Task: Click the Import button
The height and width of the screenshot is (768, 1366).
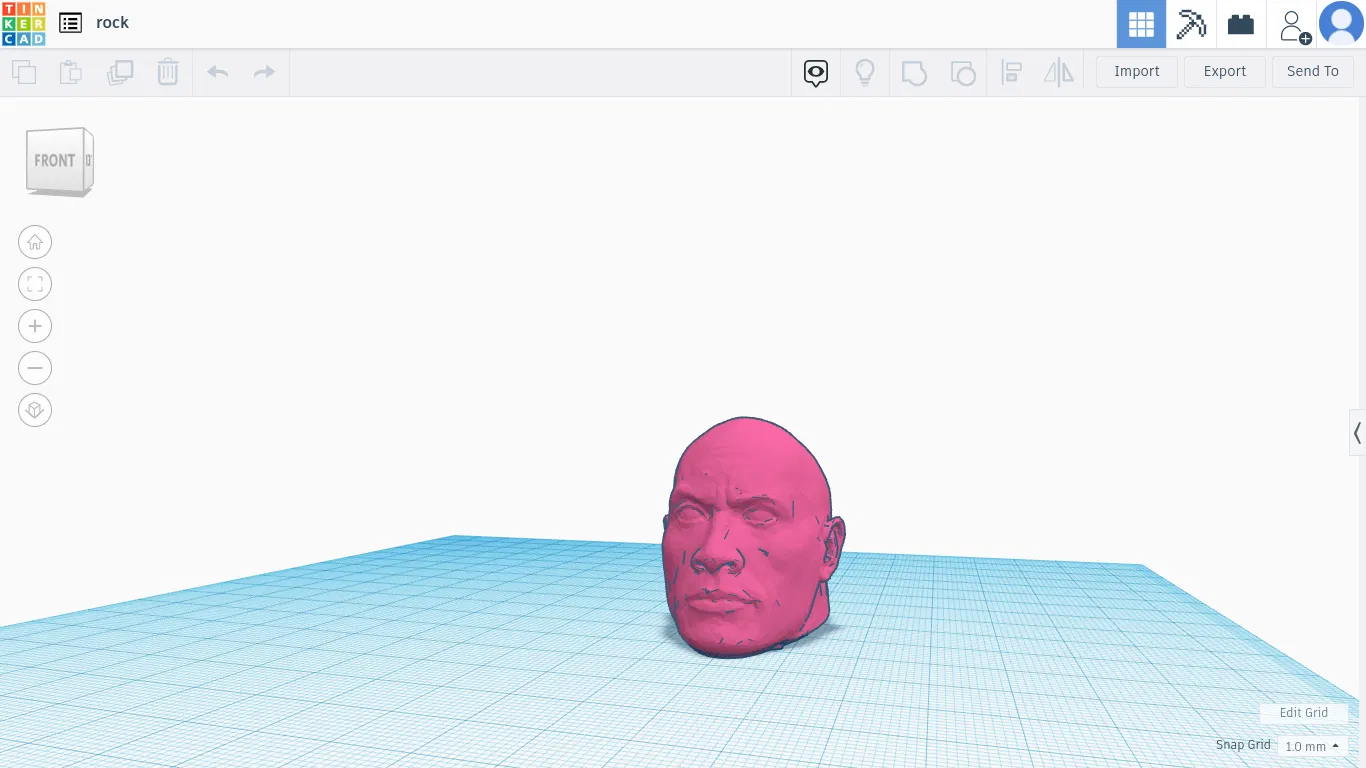Action: pyautogui.click(x=1137, y=72)
